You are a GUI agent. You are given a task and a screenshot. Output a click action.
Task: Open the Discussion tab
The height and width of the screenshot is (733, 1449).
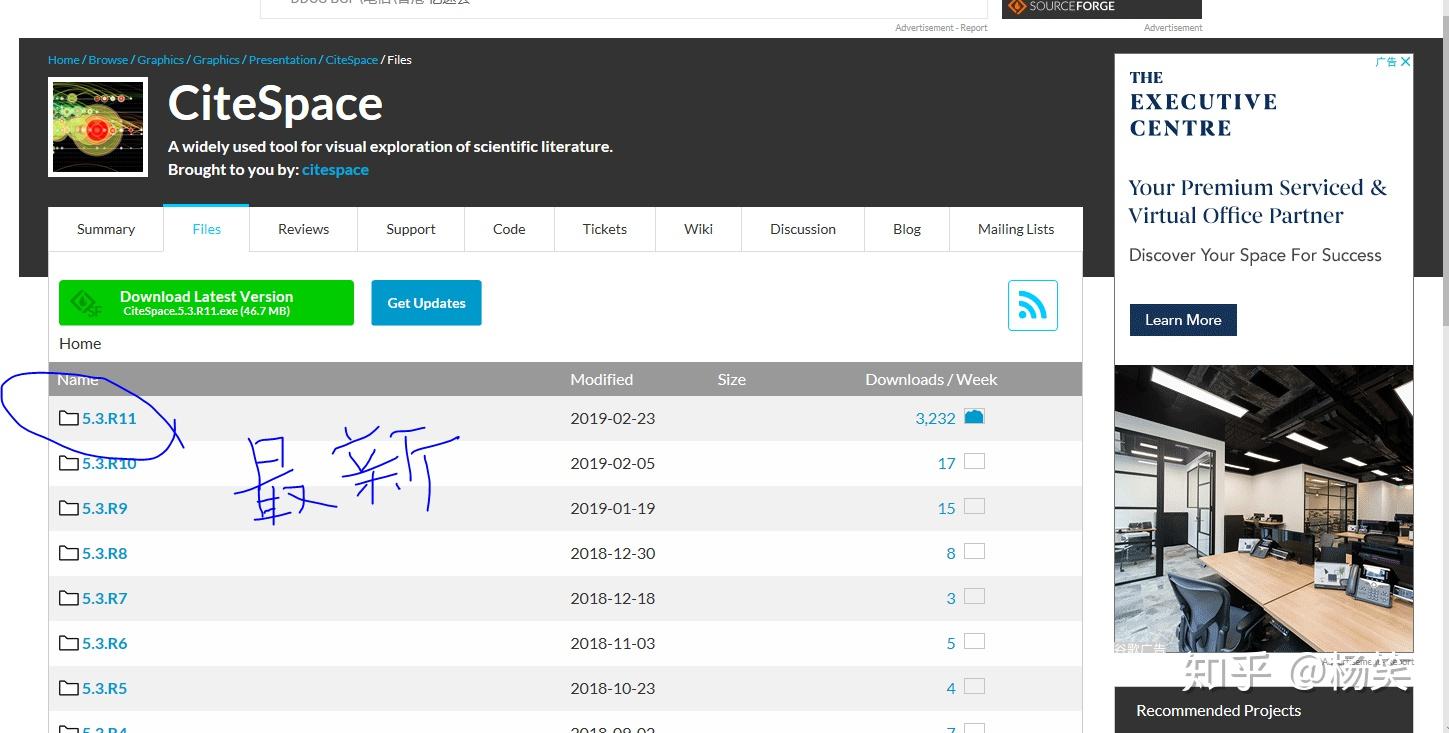pyautogui.click(x=803, y=229)
